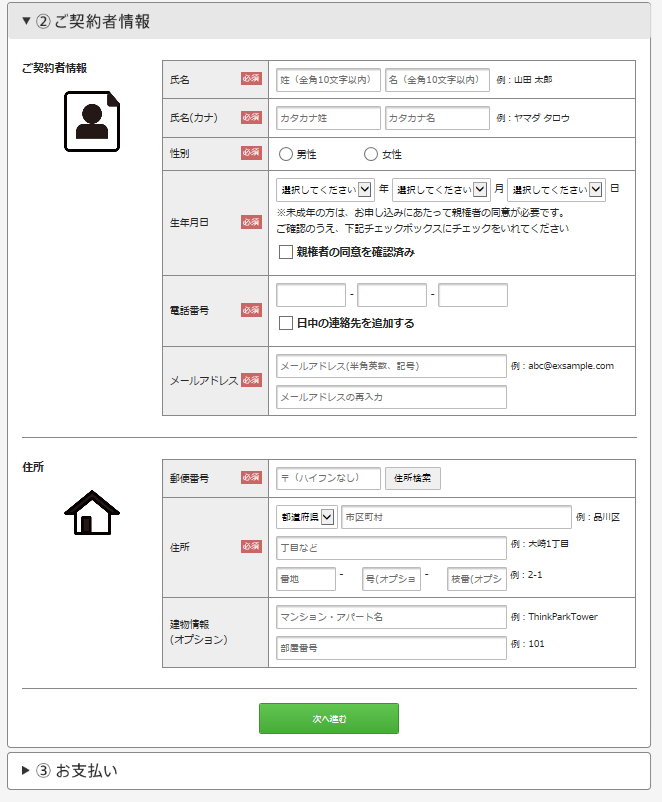
Task: Click the 住所検索 button
Action: 413,478
